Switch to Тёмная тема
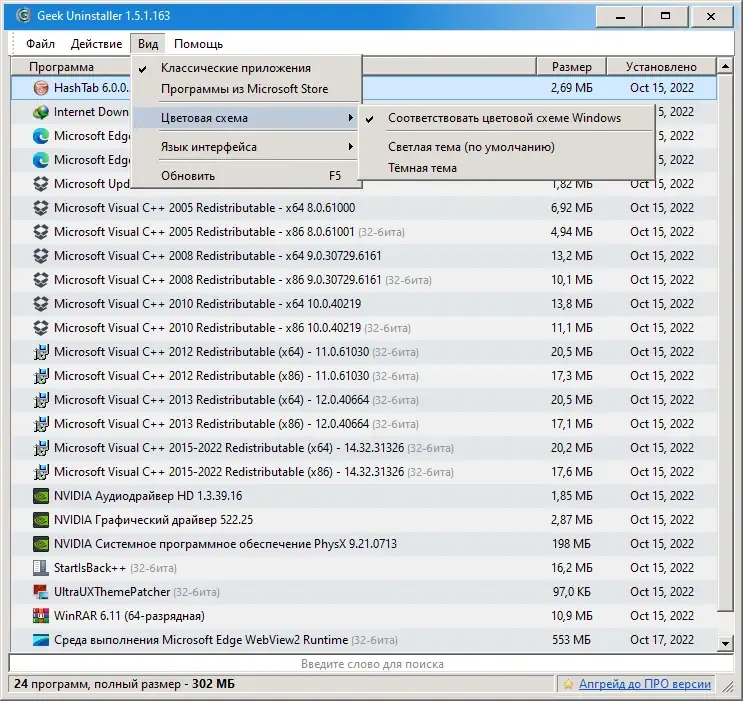 tap(506, 168)
